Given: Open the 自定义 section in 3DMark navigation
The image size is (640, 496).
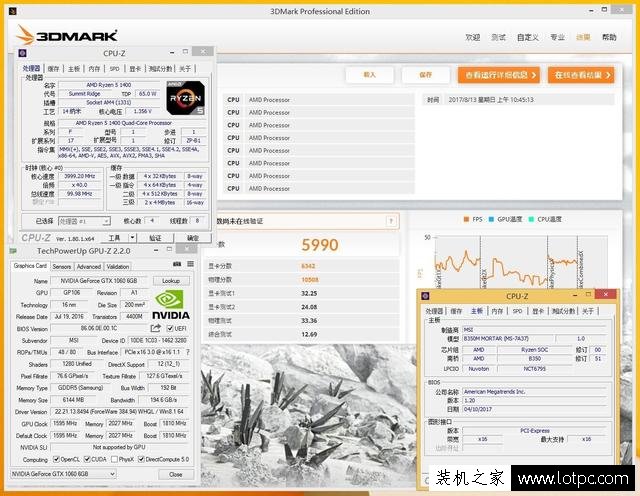Looking at the screenshot, I should pyautogui.click(x=528, y=37).
